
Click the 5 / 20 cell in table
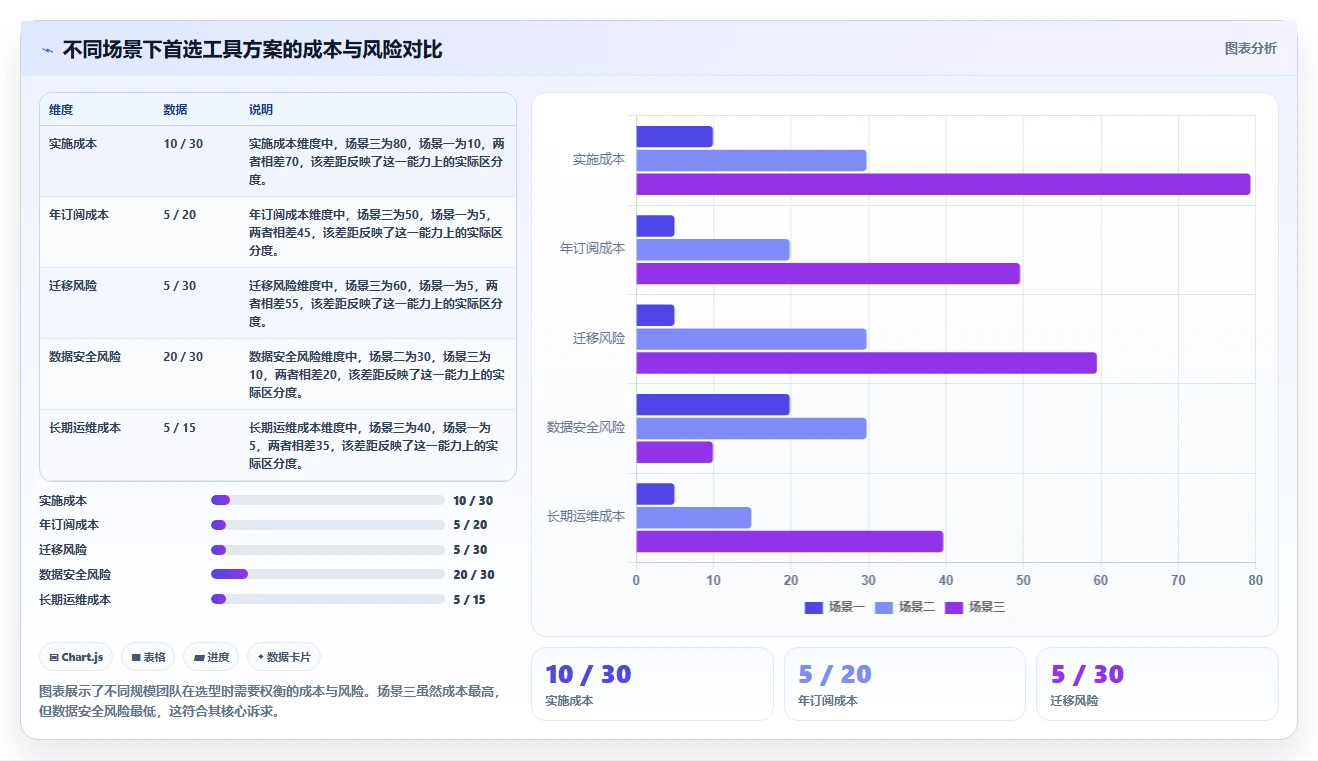pyautogui.click(x=180, y=215)
